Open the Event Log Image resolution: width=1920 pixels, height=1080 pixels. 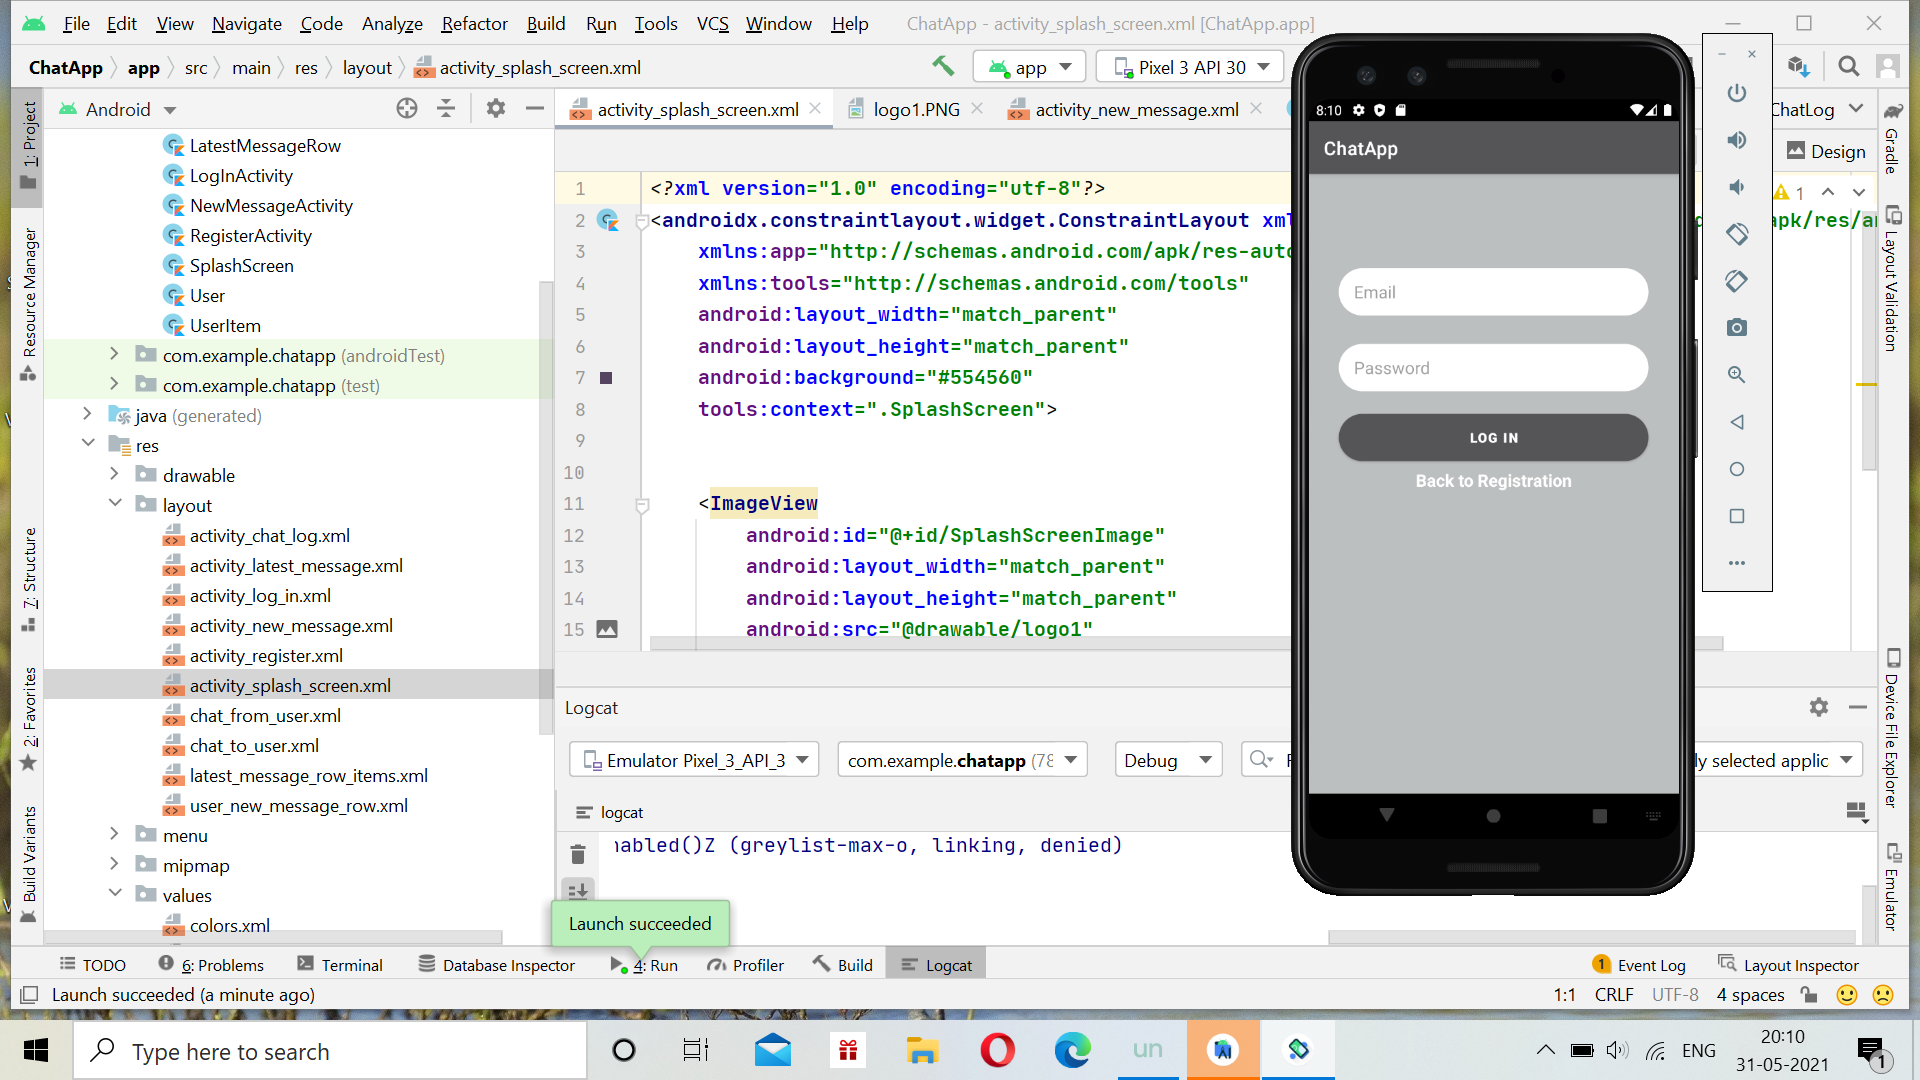click(x=1639, y=965)
